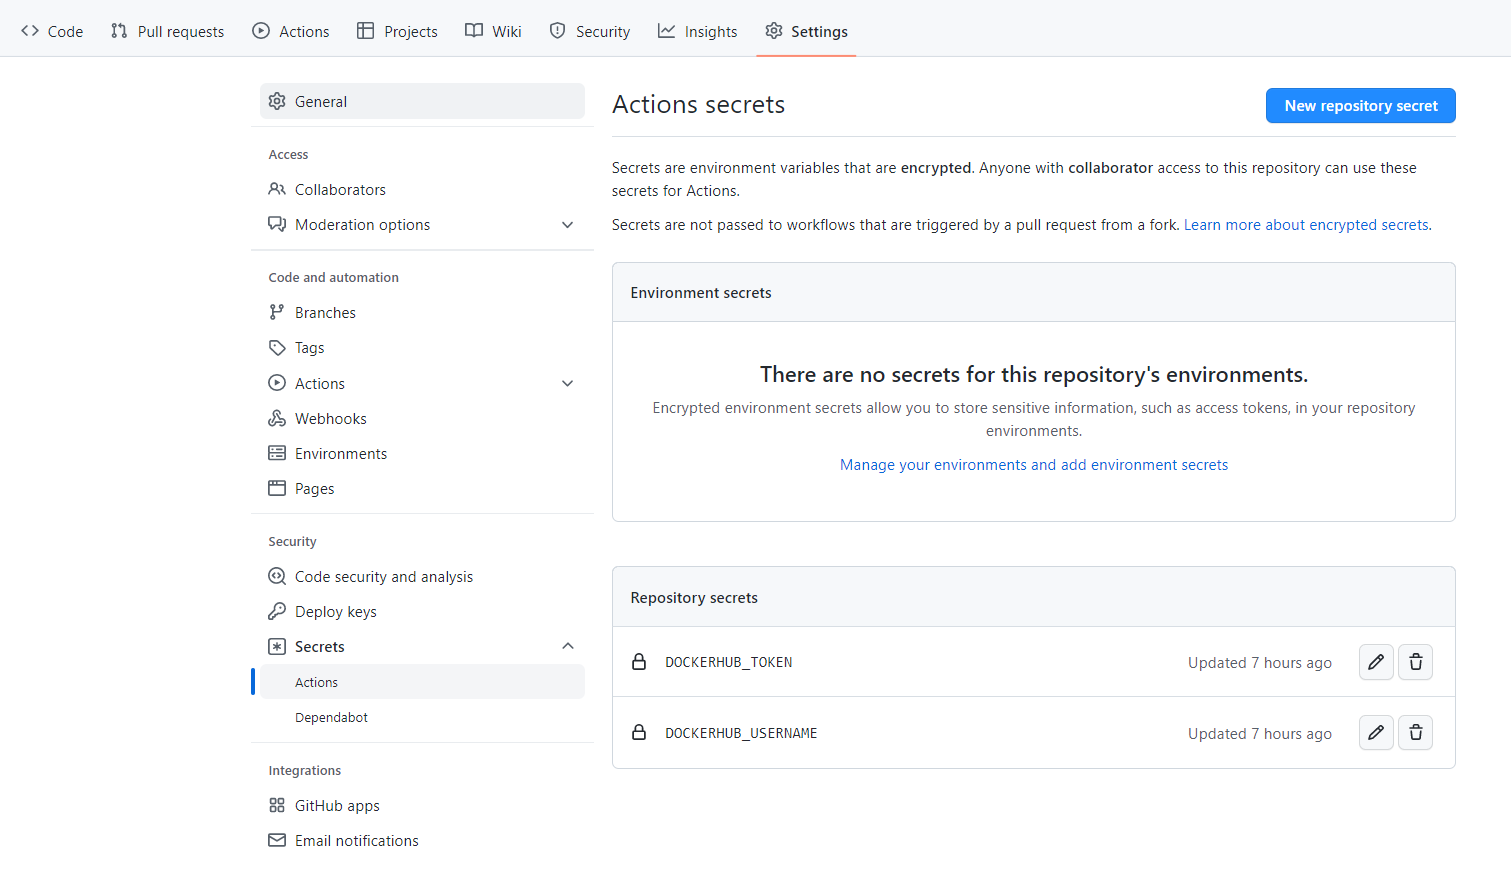Image resolution: width=1511 pixels, height=870 pixels.
Task: Select Dependabot under Secrets
Action: point(422,717)
